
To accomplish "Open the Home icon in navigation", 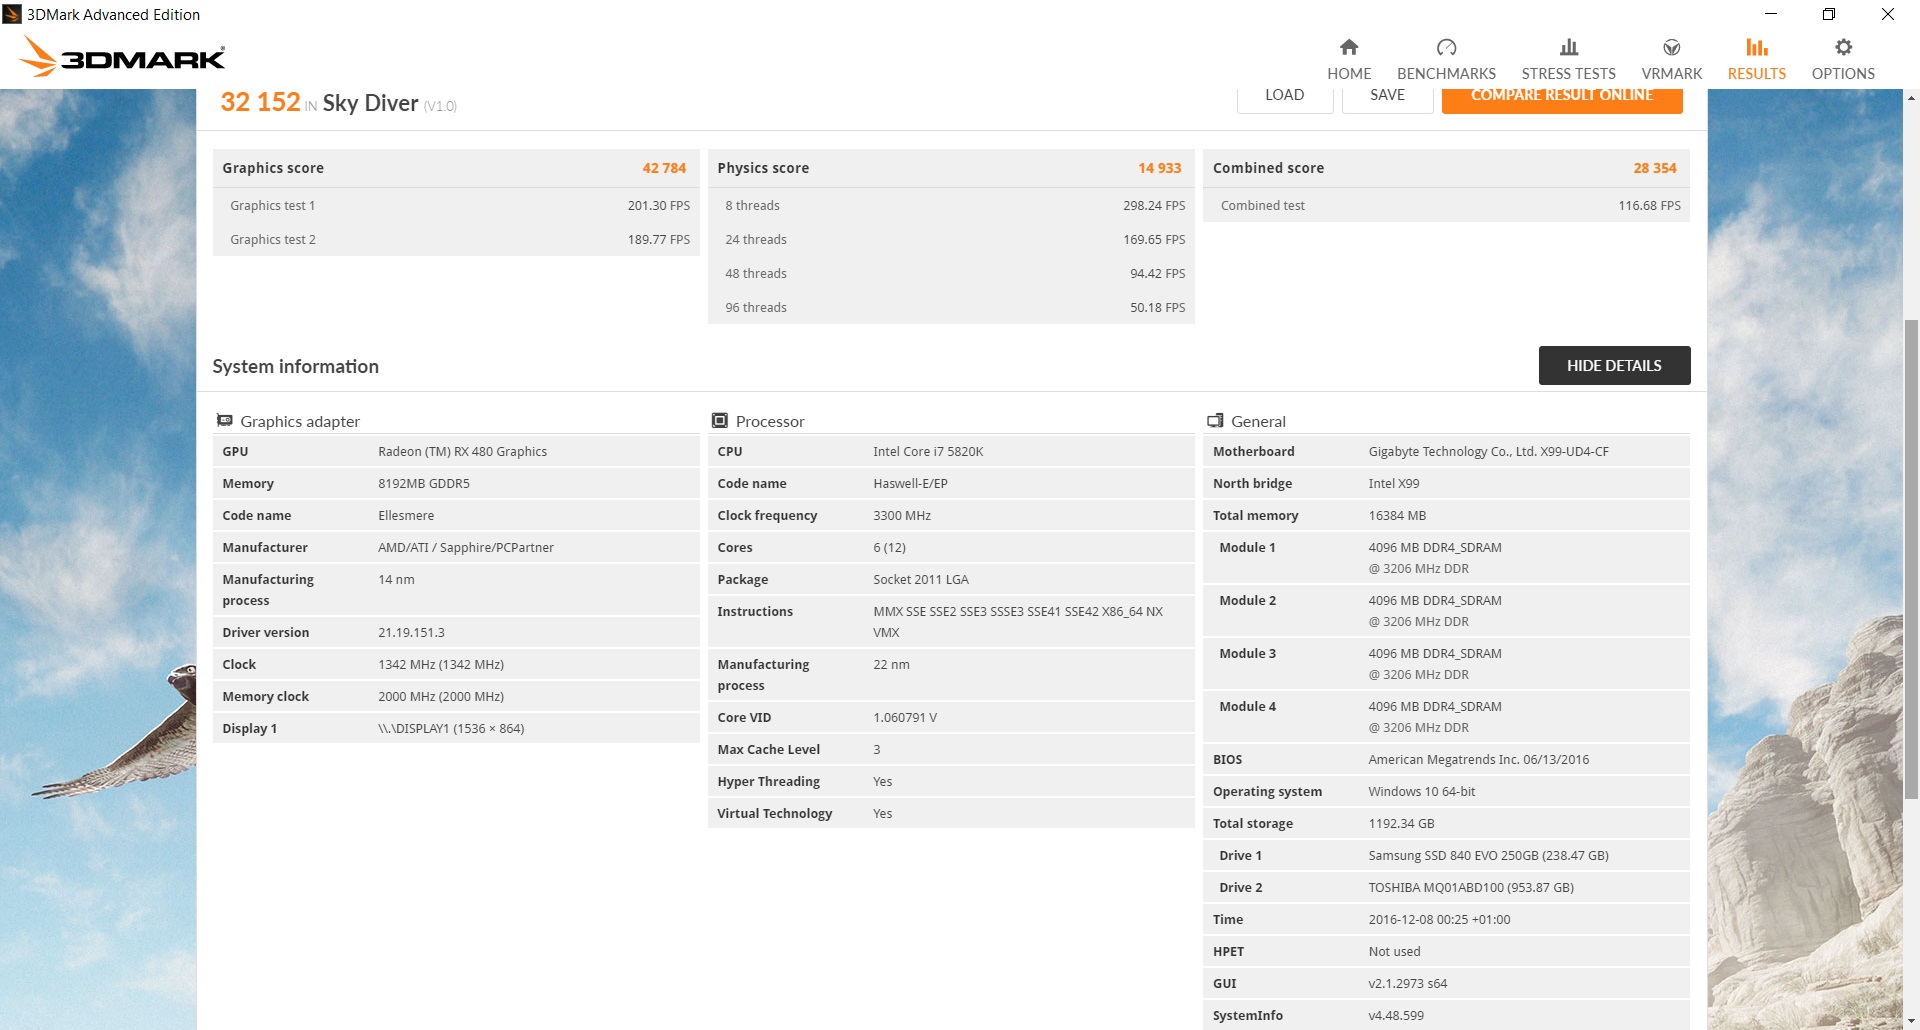I will pyautogui.click(x=1349, y=47).
